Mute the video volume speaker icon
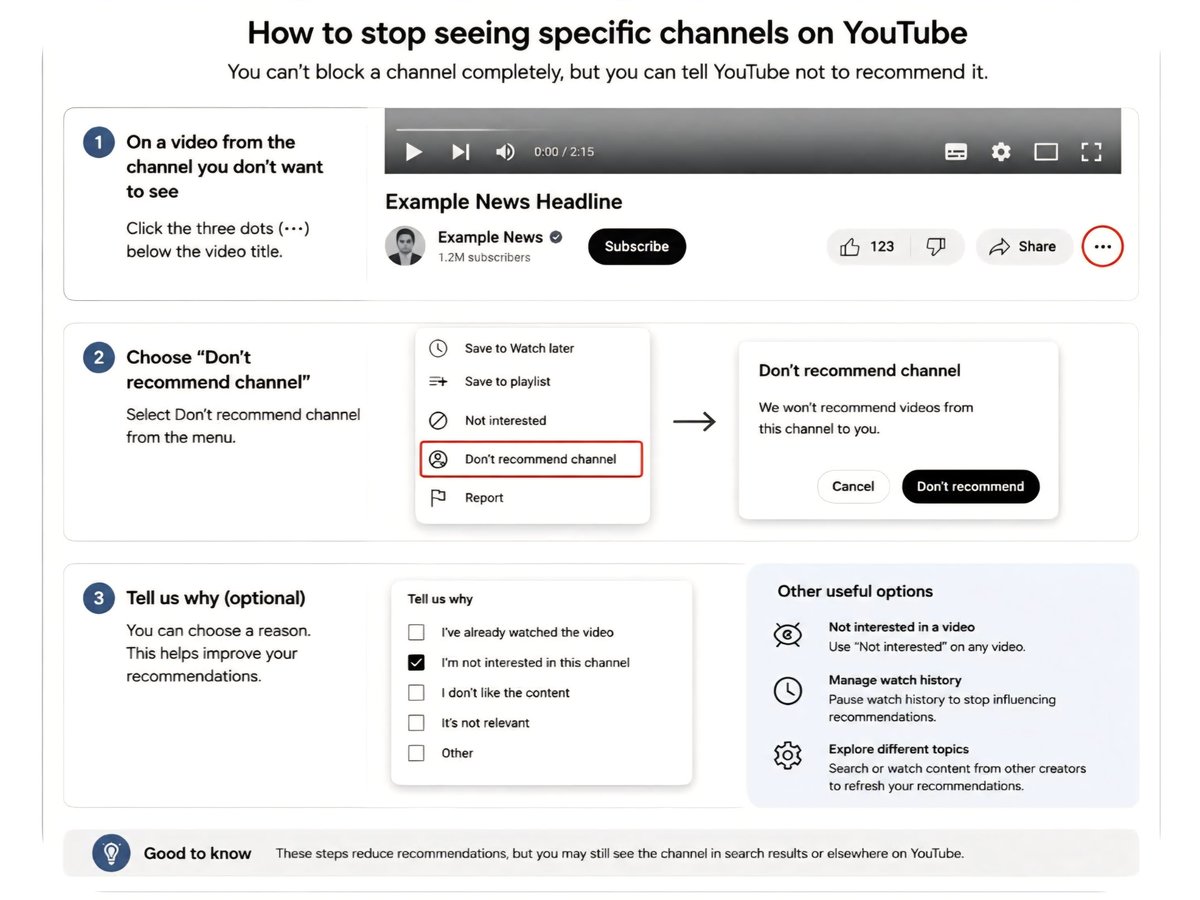The image size is (1200, 900). coord(505,152)
